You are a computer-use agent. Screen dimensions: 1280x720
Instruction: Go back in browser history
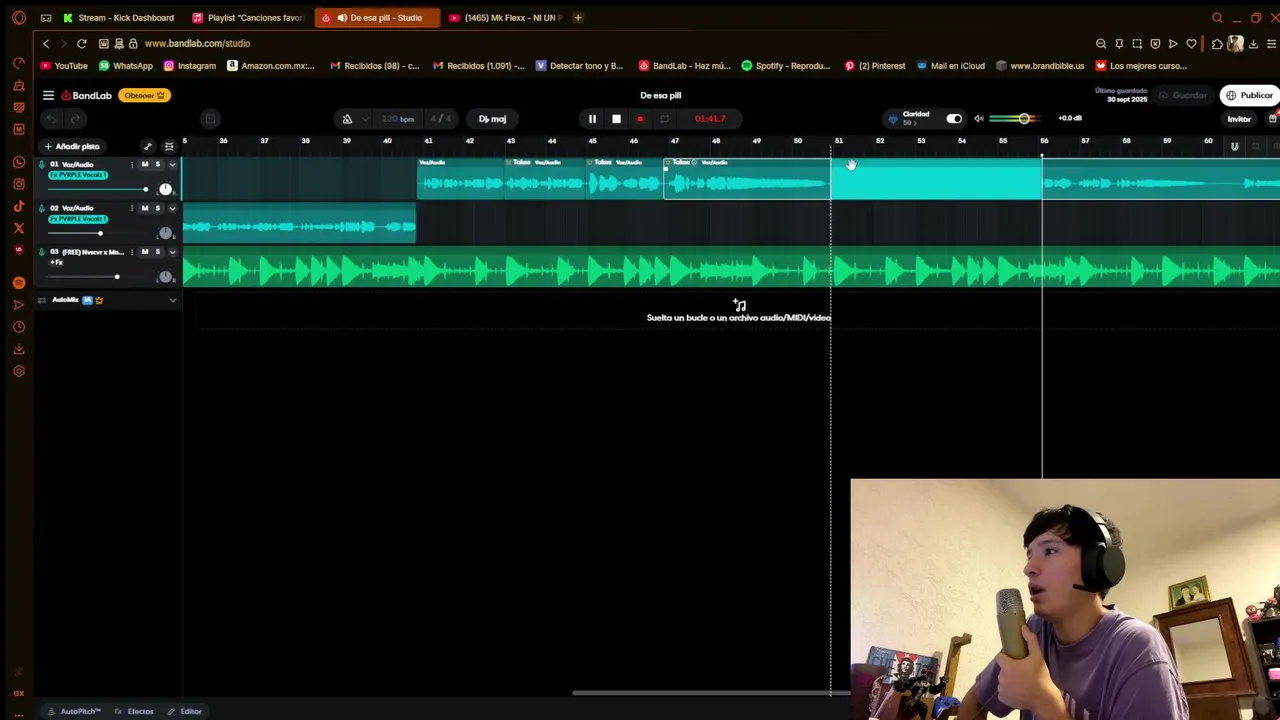coord(46,44)
